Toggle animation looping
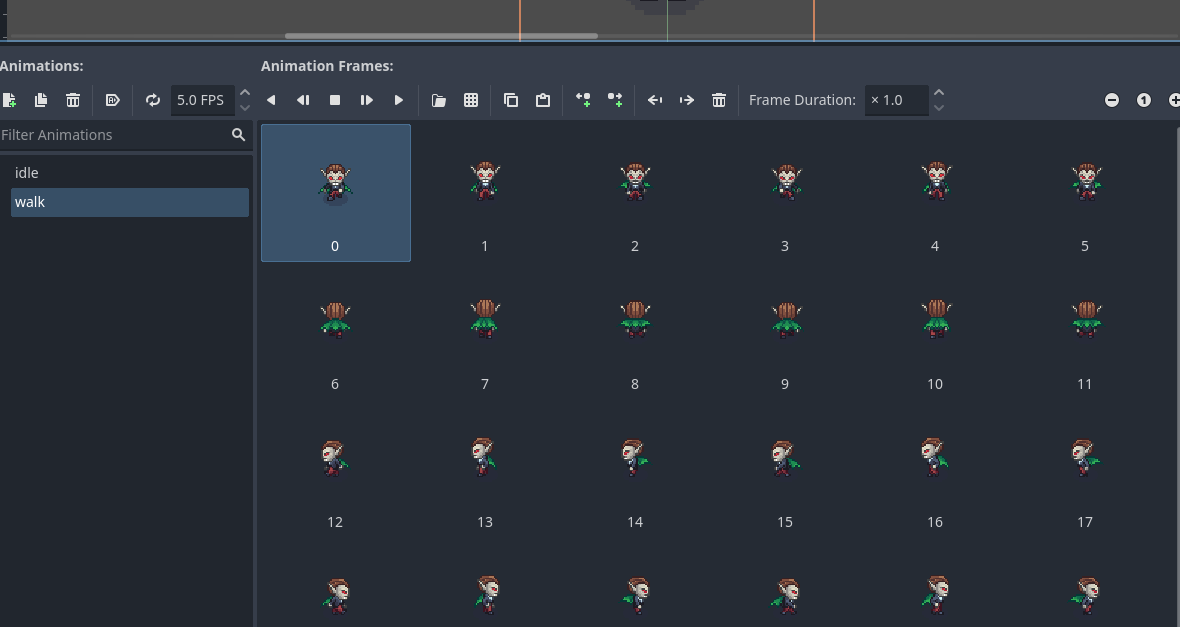This screenshot has width=1180, height=627. 153,100
